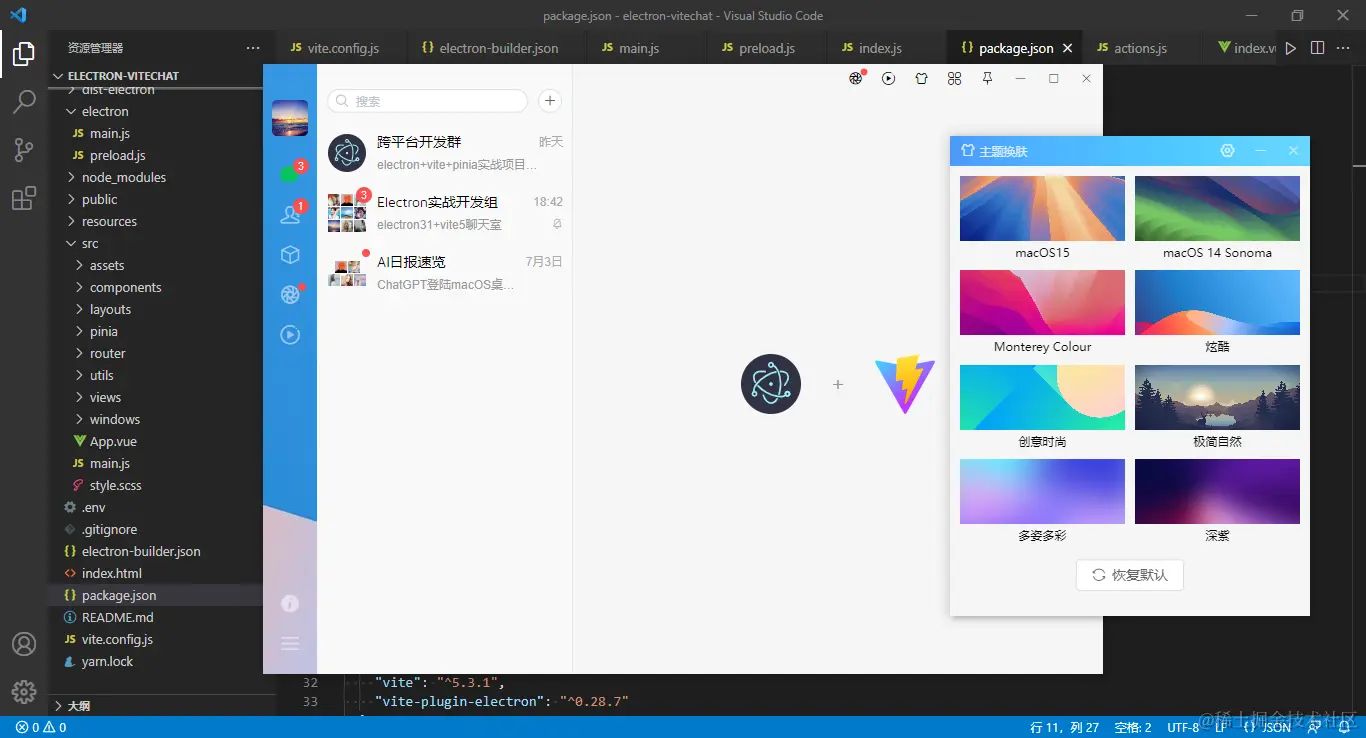This screenshot has width=1366, height=738.
Task: Click the settings gear in theme window titlebar
Action: pyautogui.click(x=1228, y=150)
